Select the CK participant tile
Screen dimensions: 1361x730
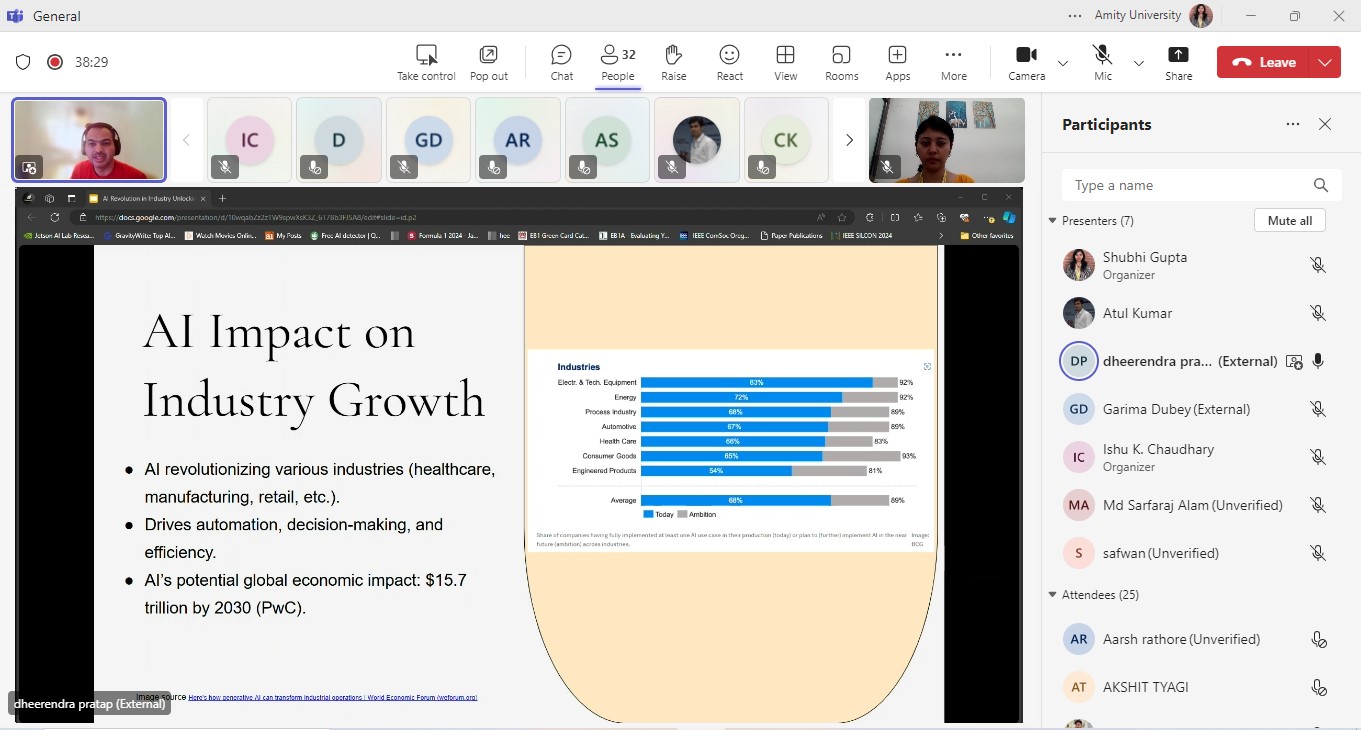point(786,140)
